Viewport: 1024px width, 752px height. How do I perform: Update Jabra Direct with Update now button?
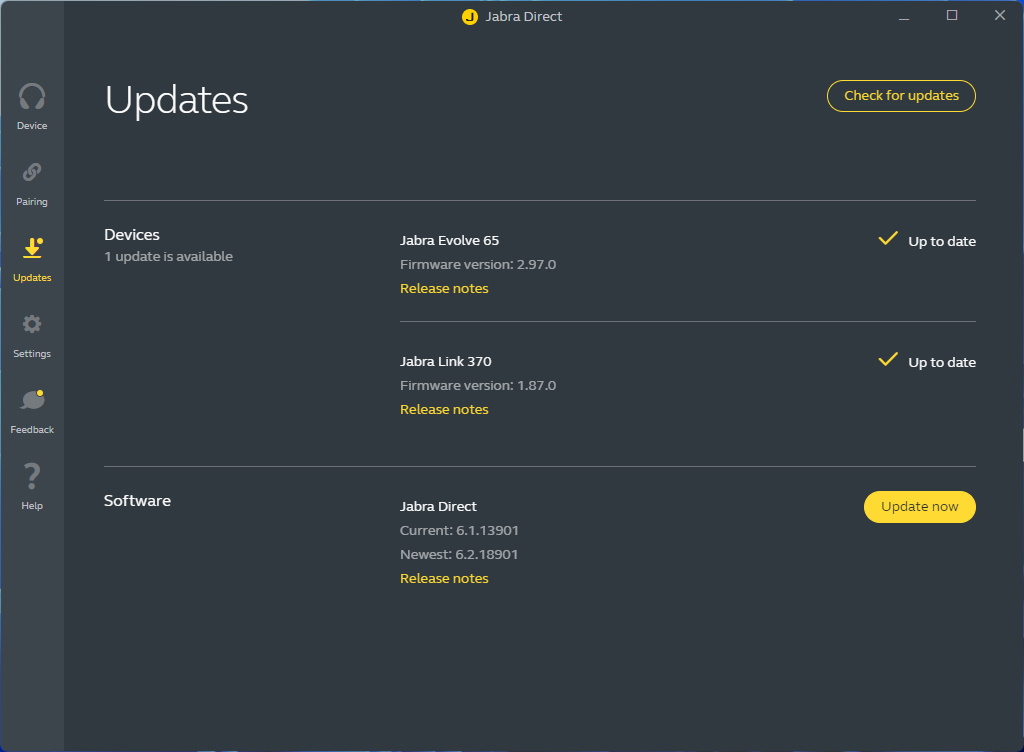click(x=919, y=507)
